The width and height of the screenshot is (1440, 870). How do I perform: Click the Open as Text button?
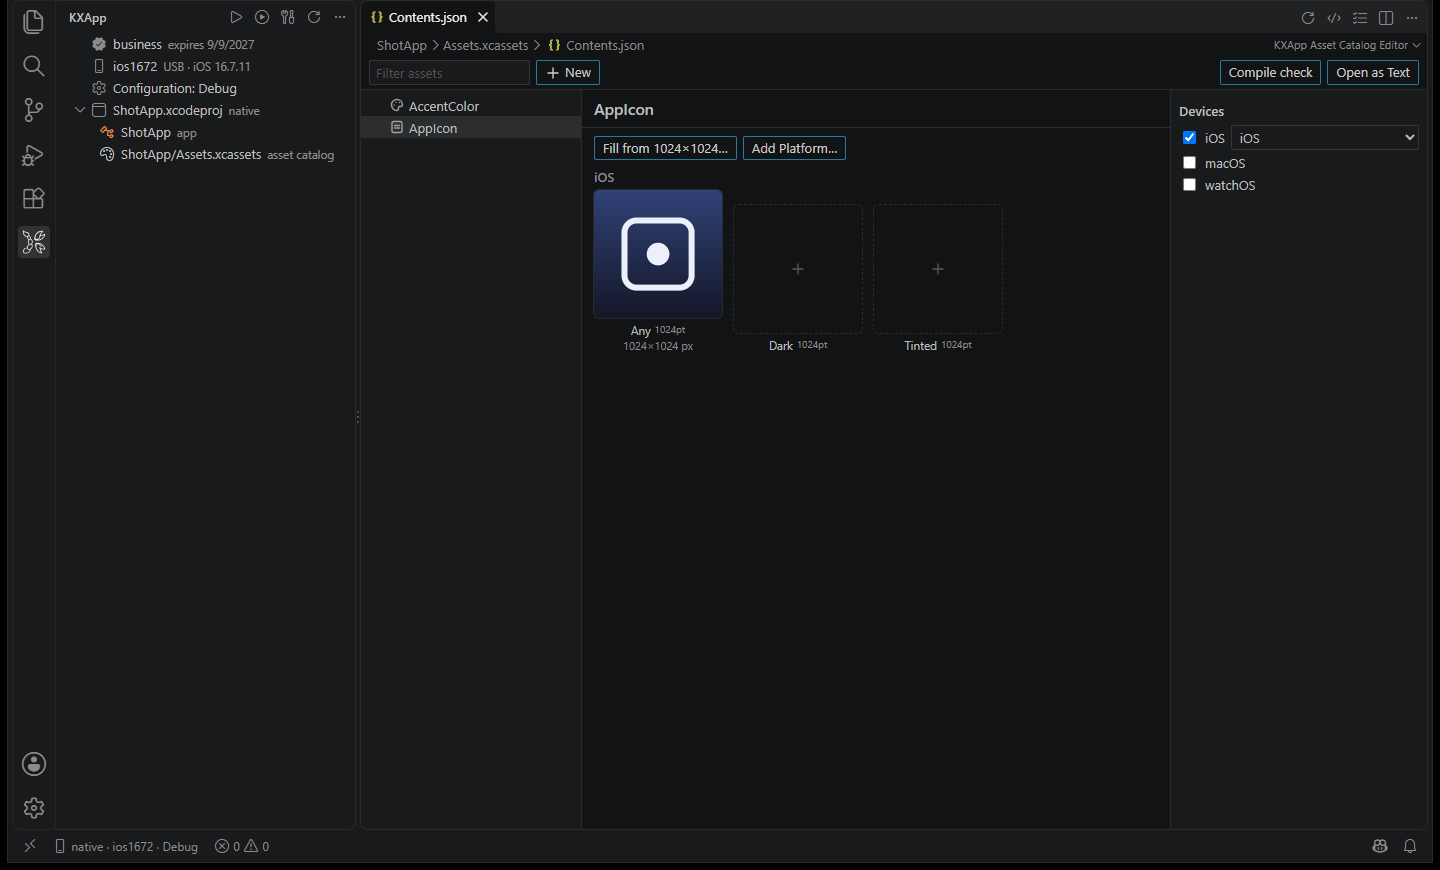[1373, 73]
